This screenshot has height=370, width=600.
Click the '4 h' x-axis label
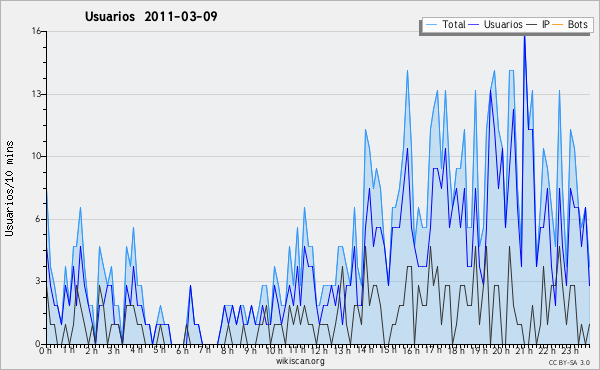pyautogui.click(x=136, y=350)
